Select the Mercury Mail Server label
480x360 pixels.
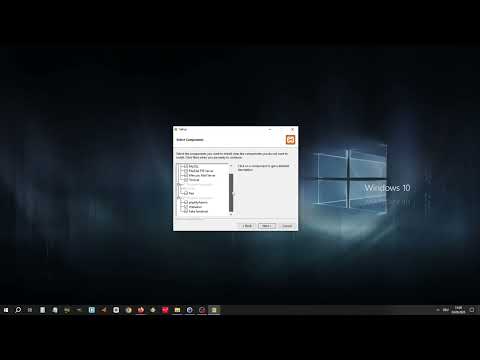[x=202, y=175]
